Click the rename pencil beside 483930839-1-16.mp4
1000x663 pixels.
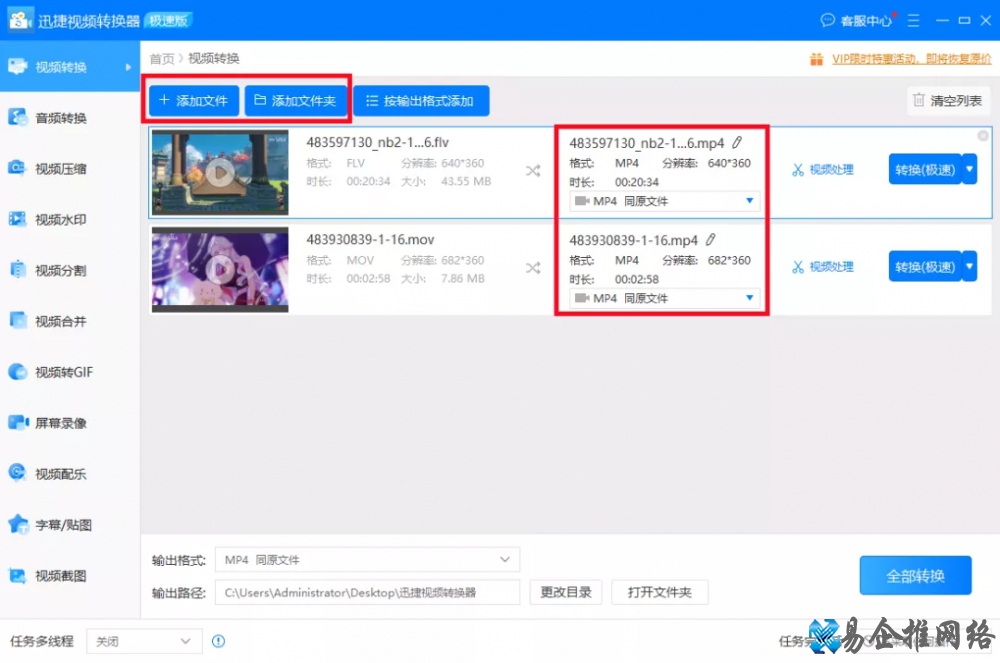(710, 239)
